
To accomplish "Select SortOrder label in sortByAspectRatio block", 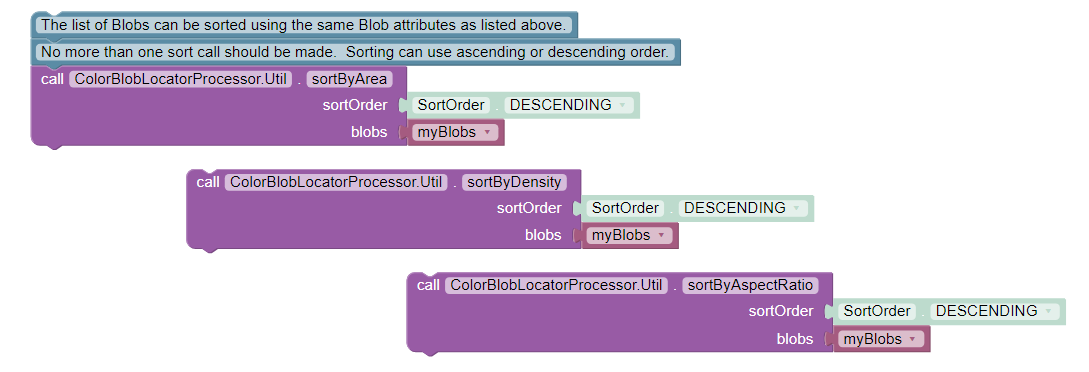I will coord(876,311).
